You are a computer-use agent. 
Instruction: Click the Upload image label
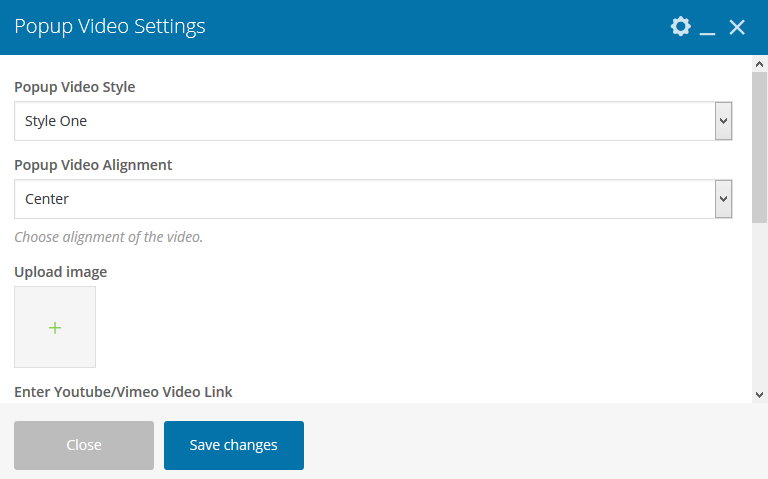tap(60, 272)
